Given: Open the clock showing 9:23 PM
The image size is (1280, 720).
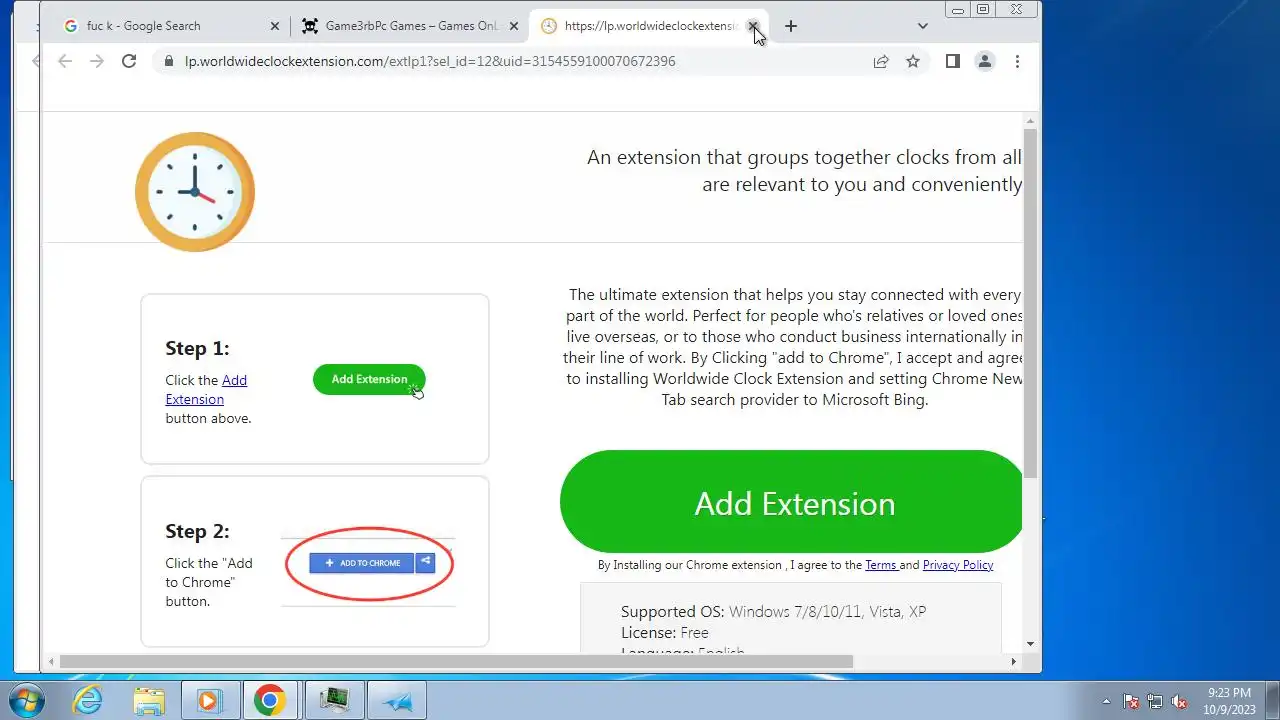Looking at the screenshot, I should coord(1229,700).
